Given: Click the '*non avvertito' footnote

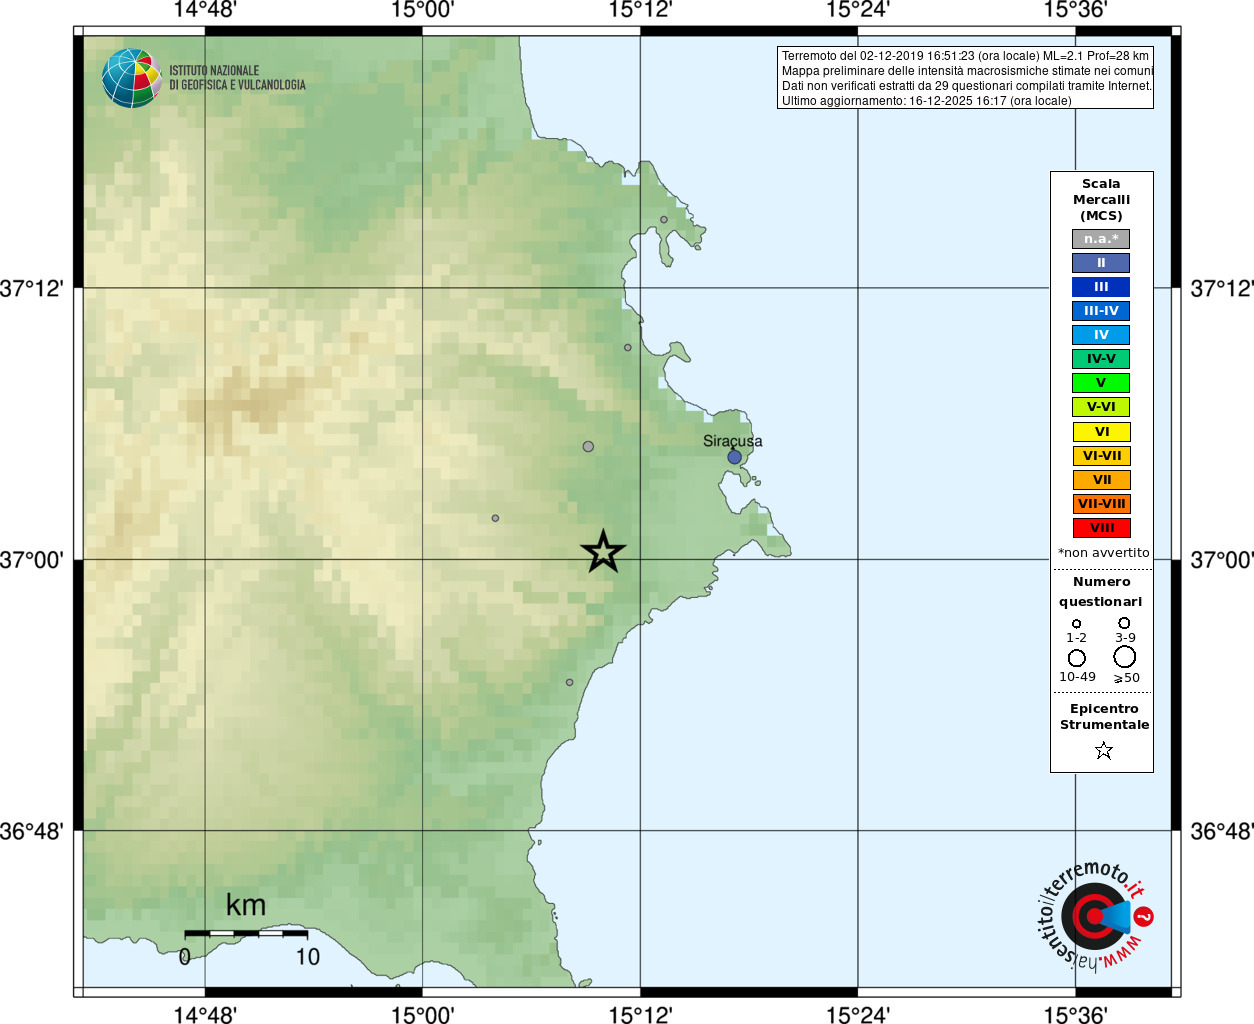Looking at the screenshot, I should point(1104,553).
